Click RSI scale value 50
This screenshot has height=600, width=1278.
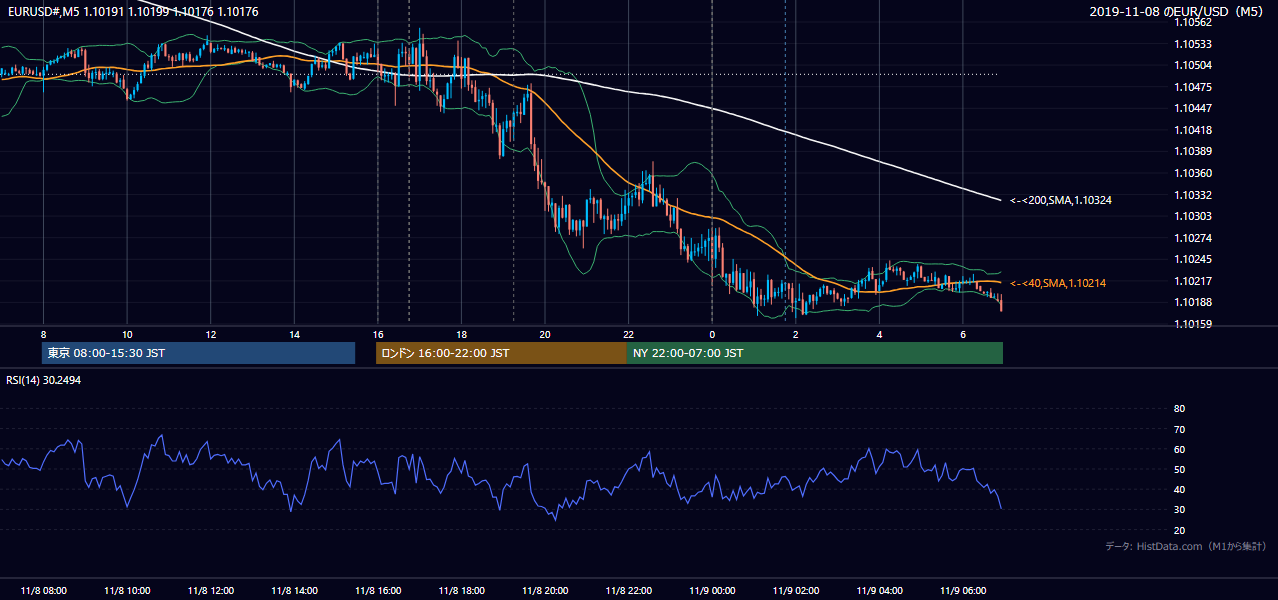tap(1179, 469)
